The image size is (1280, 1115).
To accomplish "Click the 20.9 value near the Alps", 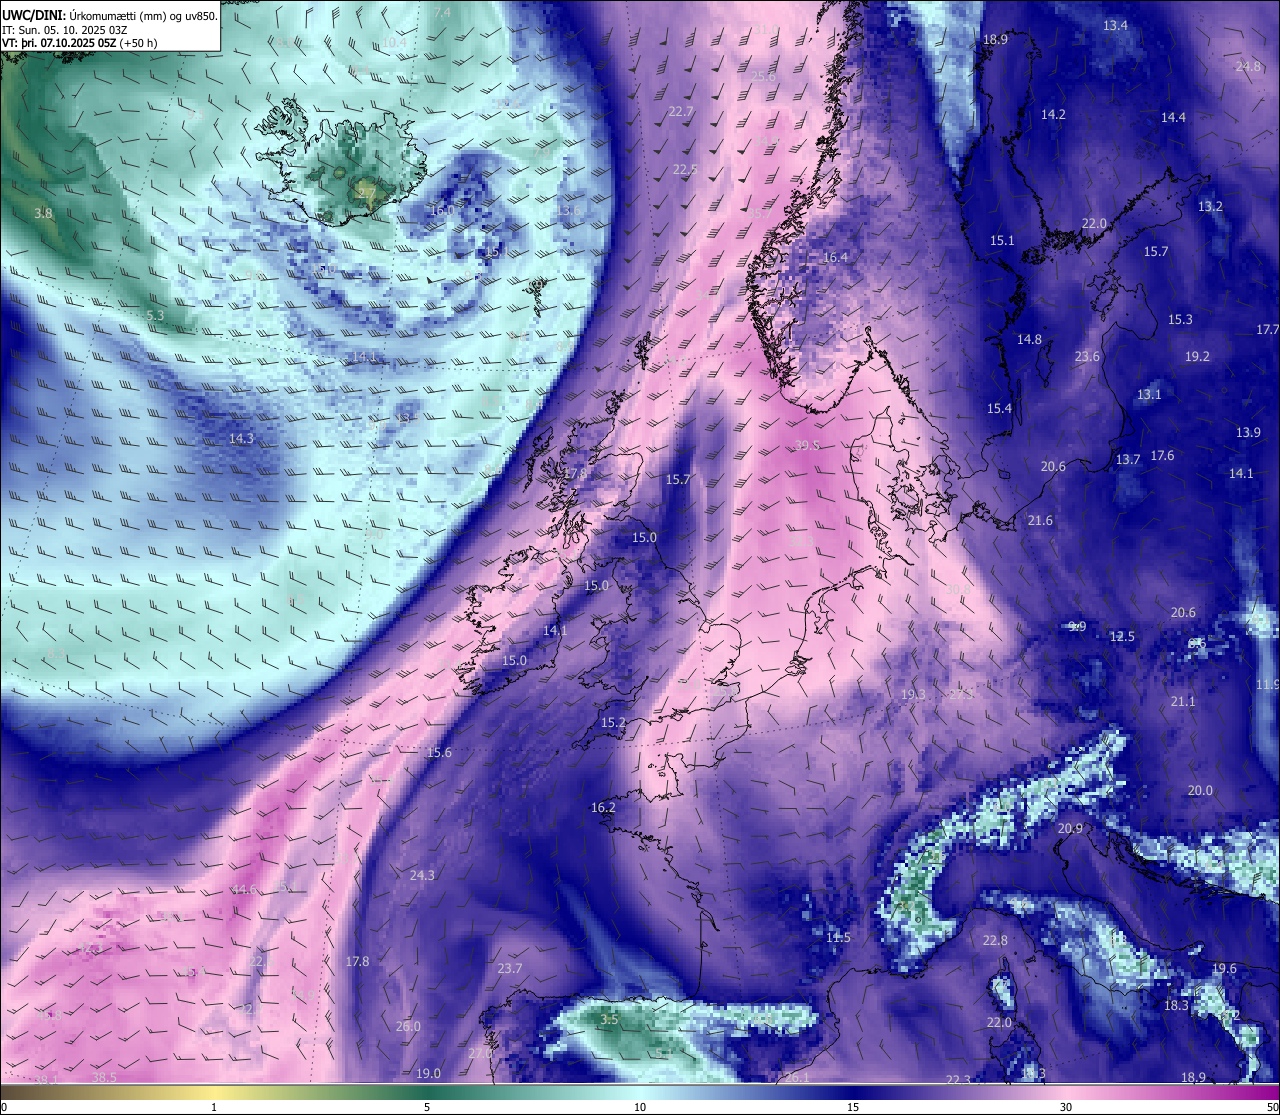I will pos(1070,828).
